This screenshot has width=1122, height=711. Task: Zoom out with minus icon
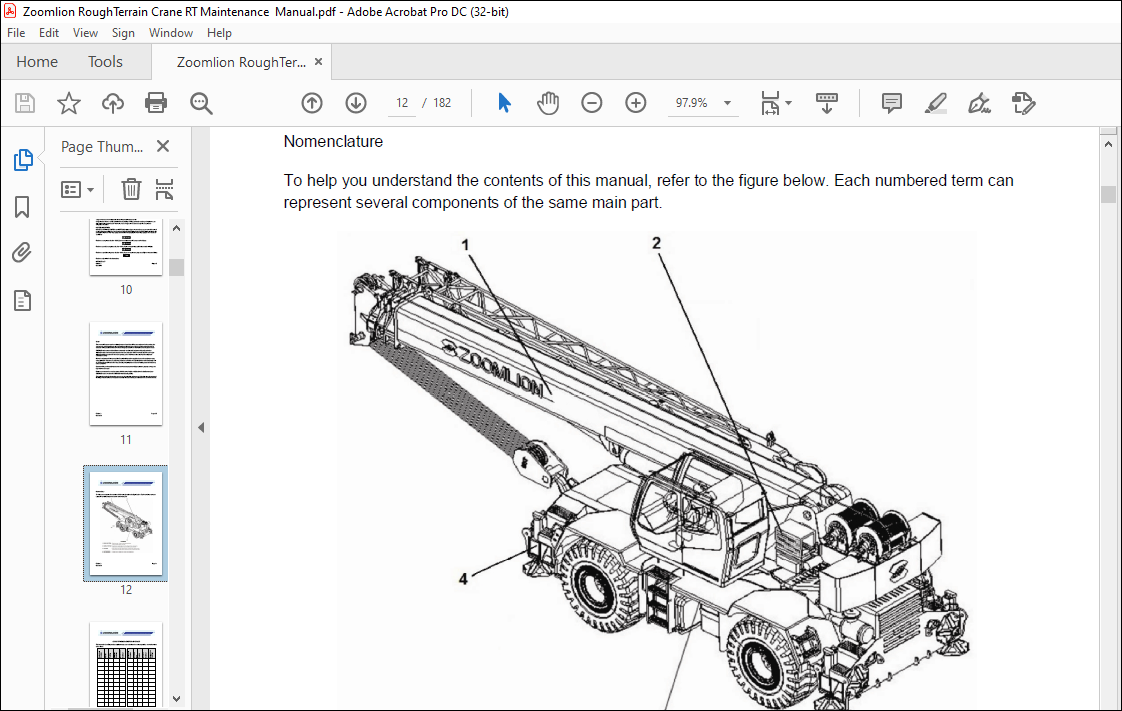(592, 103)
